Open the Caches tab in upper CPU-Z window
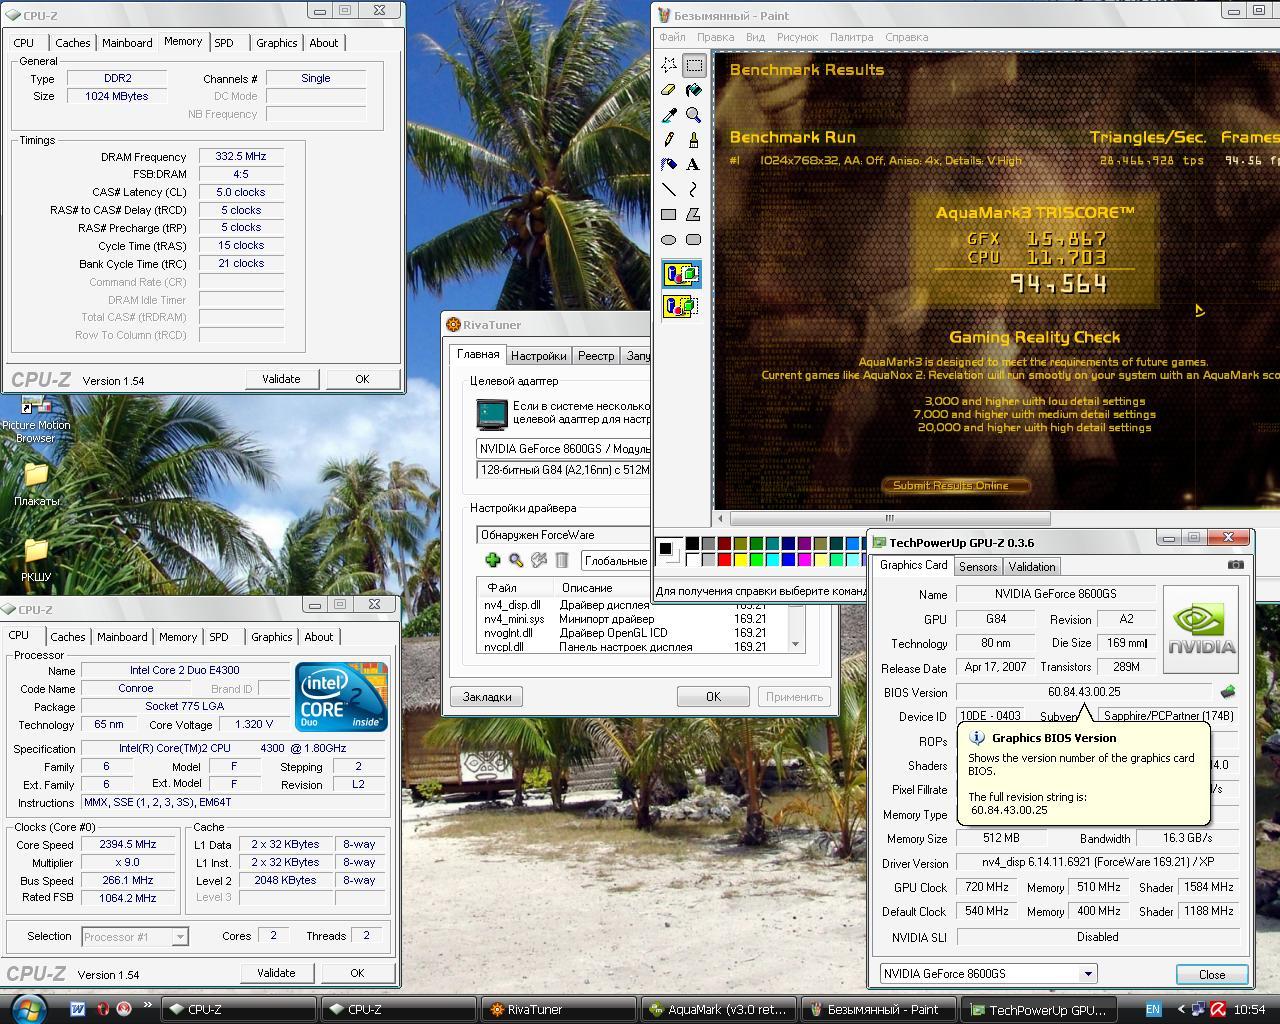This screenshot has width=1280, height=1024. tap(73, 43)
